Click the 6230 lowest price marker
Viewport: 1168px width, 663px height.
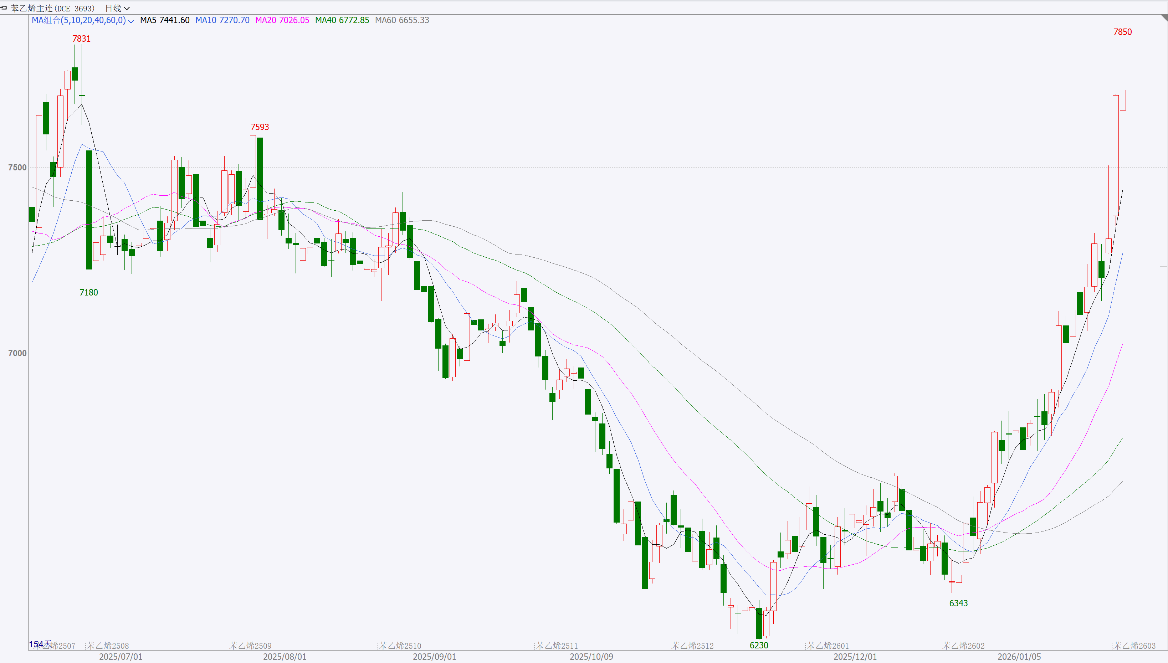click(760, 645)
